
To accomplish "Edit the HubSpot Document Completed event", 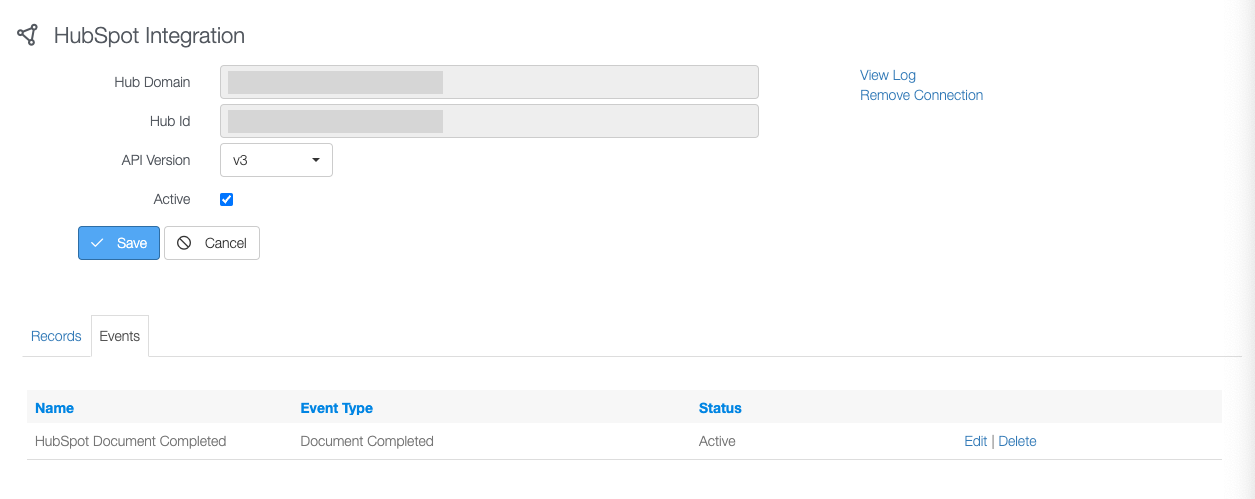I will (x=975, y=441).
